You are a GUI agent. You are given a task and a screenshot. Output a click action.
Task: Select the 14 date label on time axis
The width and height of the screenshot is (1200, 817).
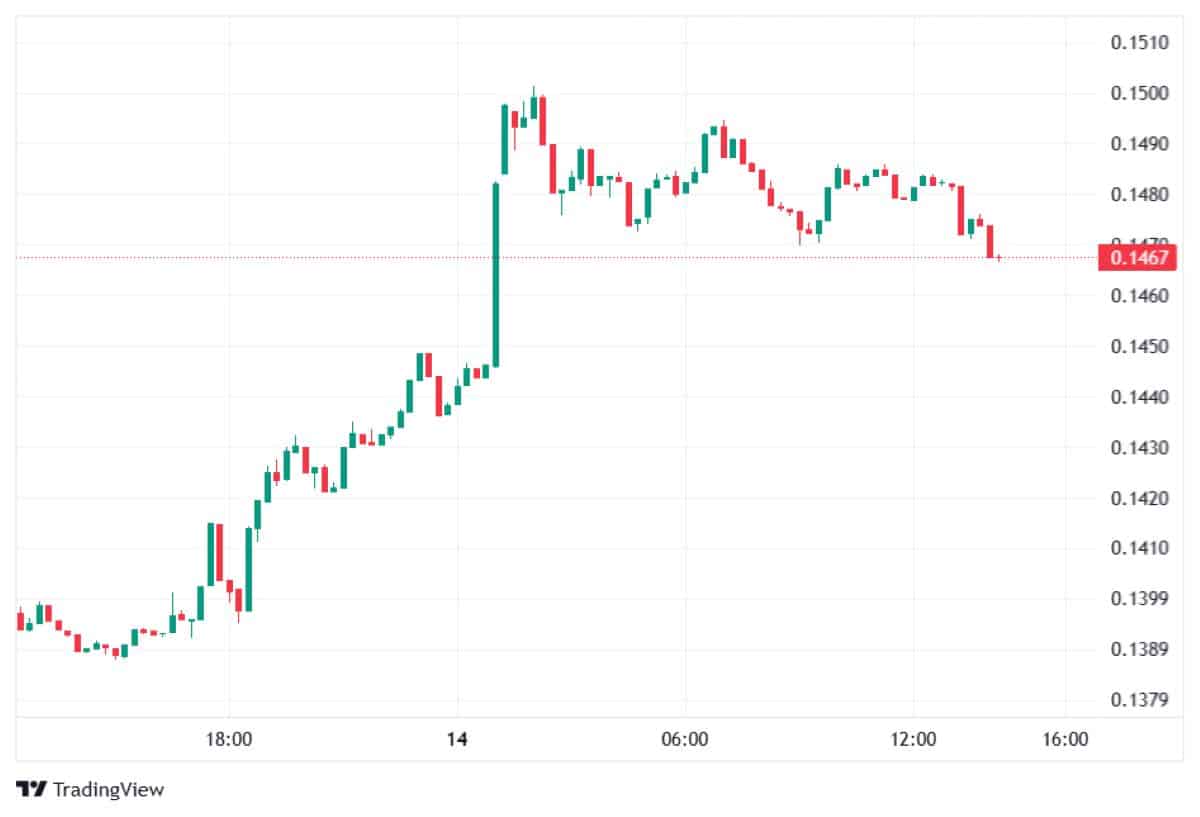pos(457,740)
